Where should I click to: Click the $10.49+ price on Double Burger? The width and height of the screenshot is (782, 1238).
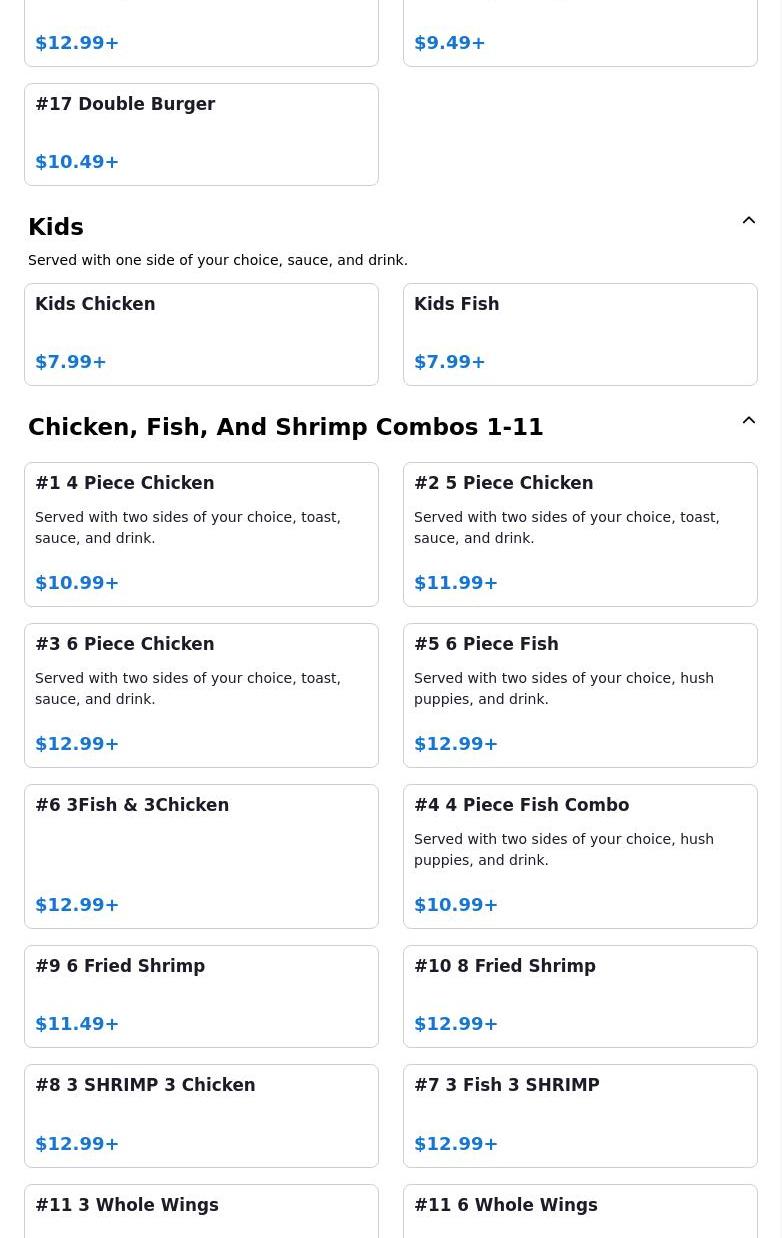(77, 162)
